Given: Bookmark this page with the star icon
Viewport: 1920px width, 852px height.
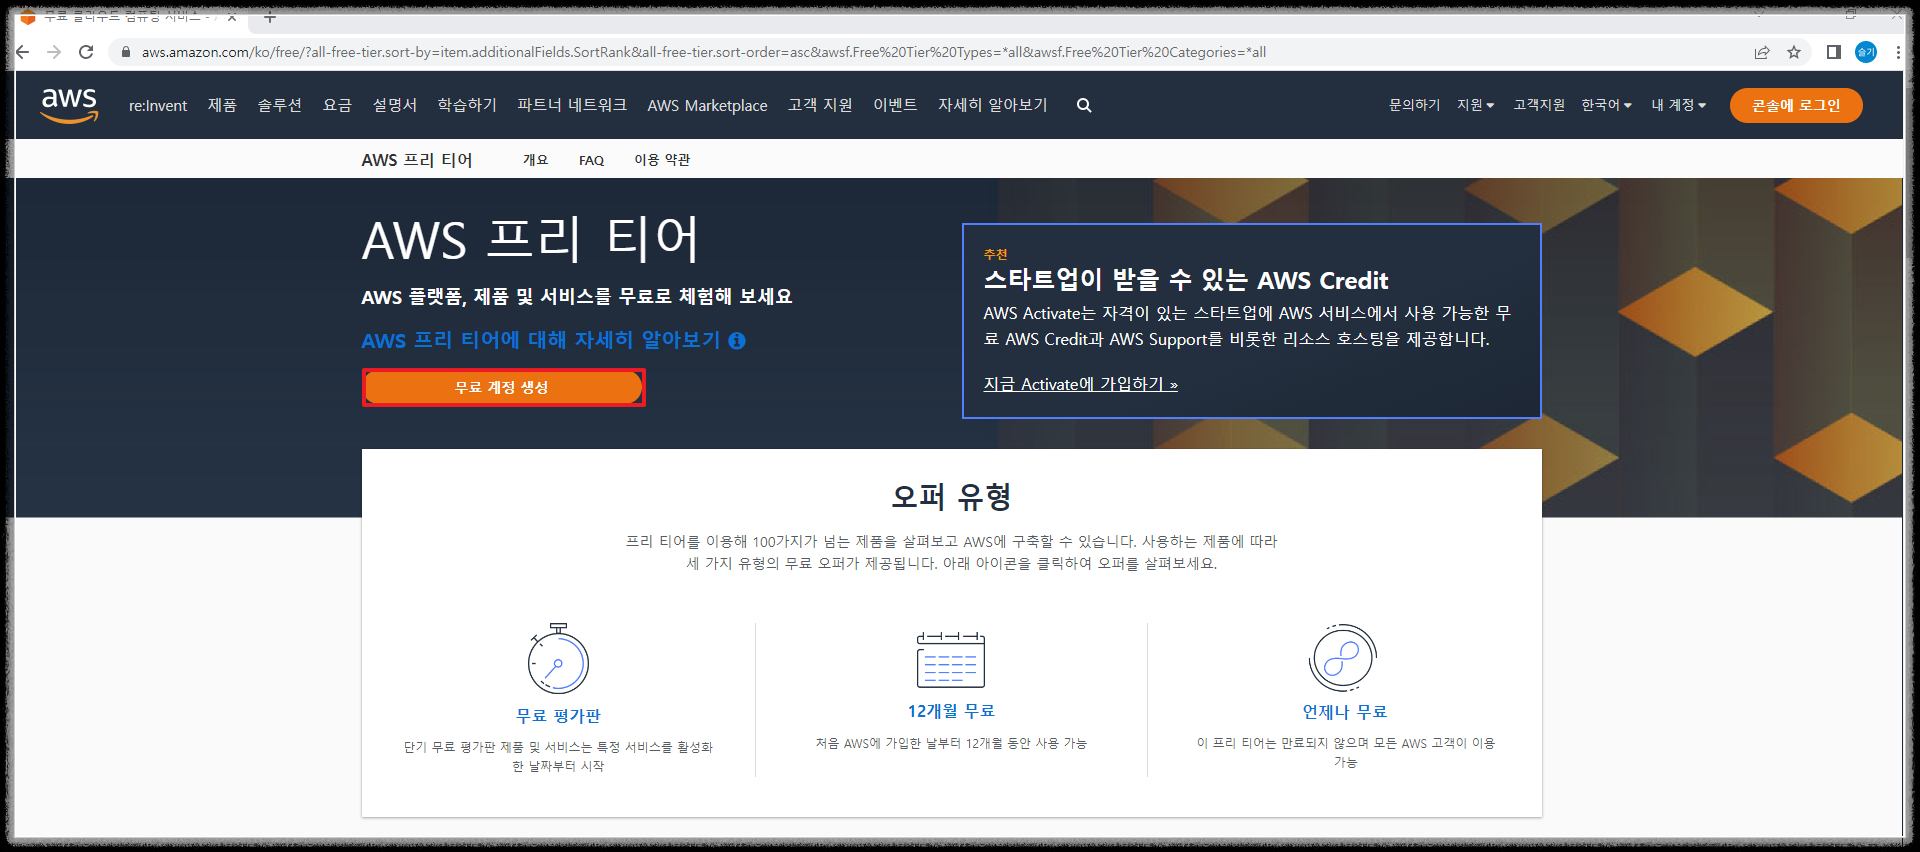Looking at the screenshot, I should (1794, 52).
